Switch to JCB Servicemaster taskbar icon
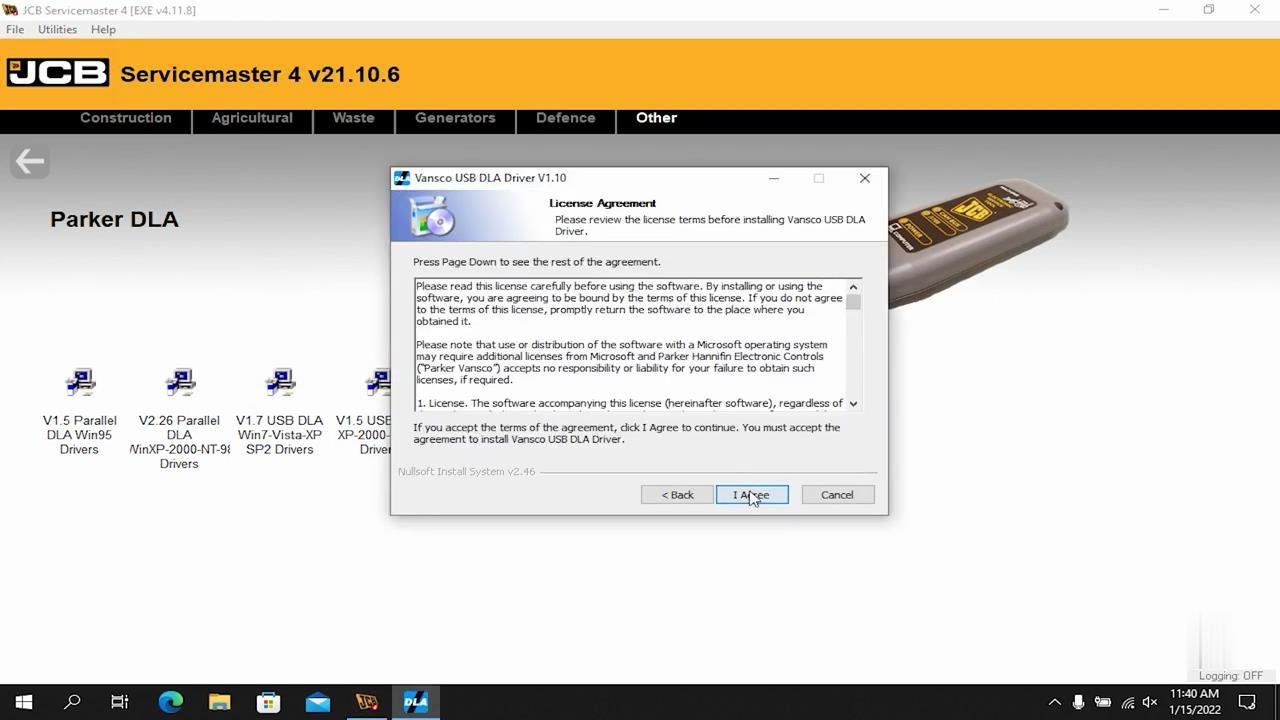 (x=367, y=702)
